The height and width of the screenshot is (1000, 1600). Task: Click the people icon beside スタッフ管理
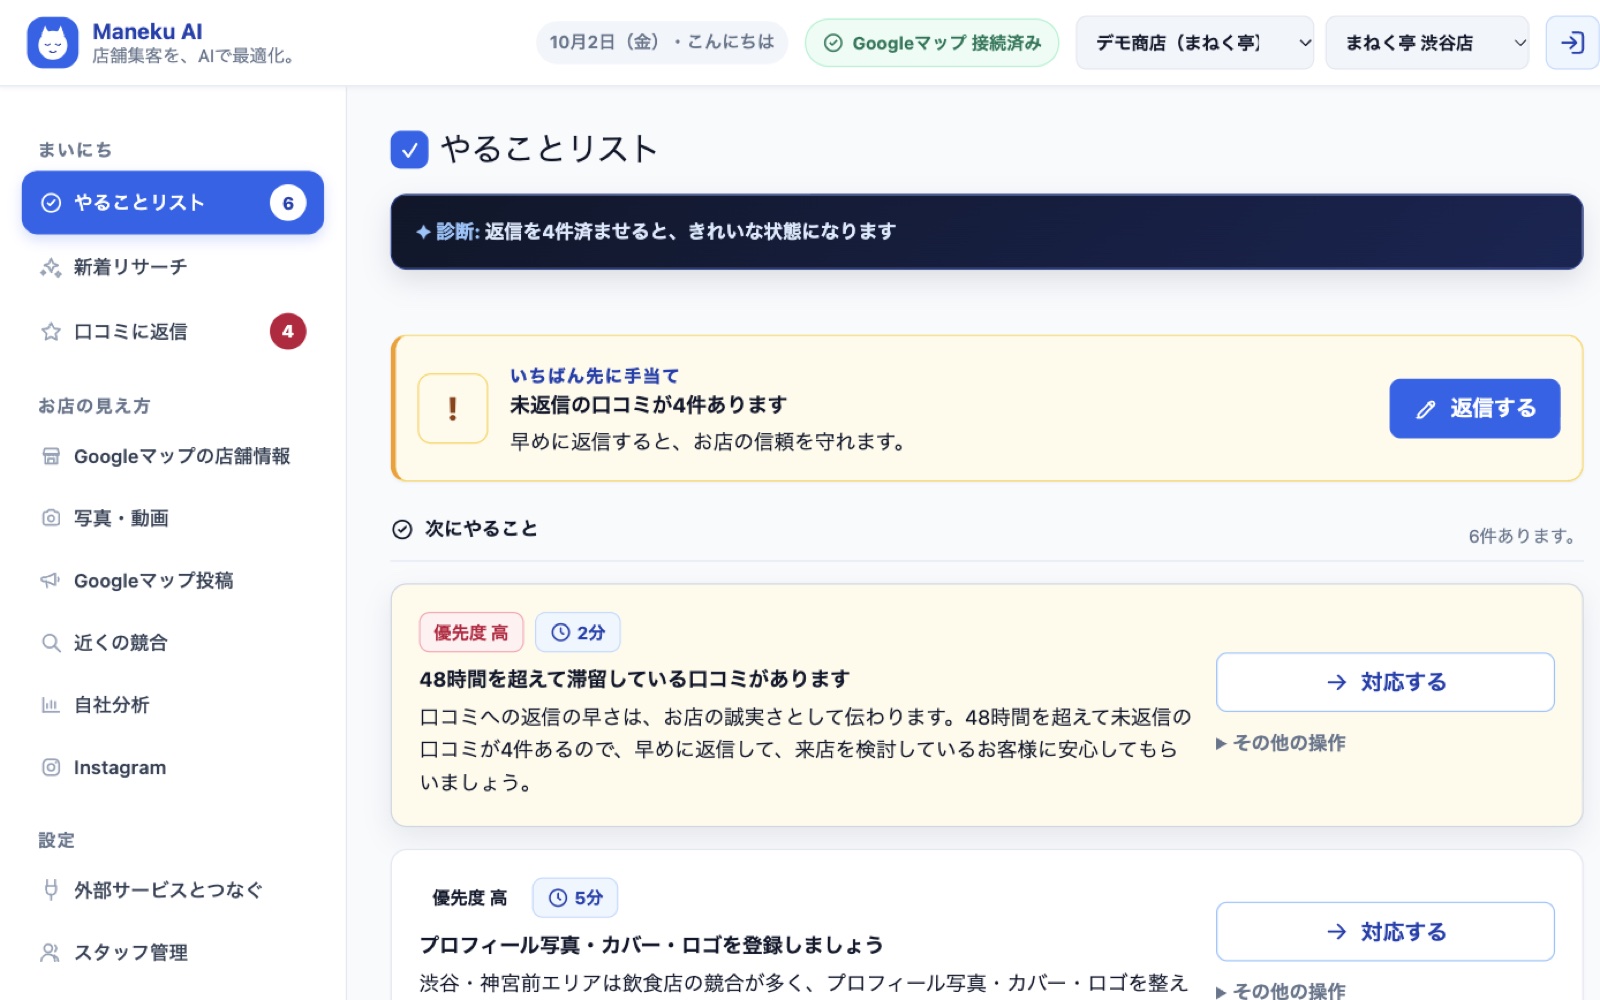pos(50,952)
